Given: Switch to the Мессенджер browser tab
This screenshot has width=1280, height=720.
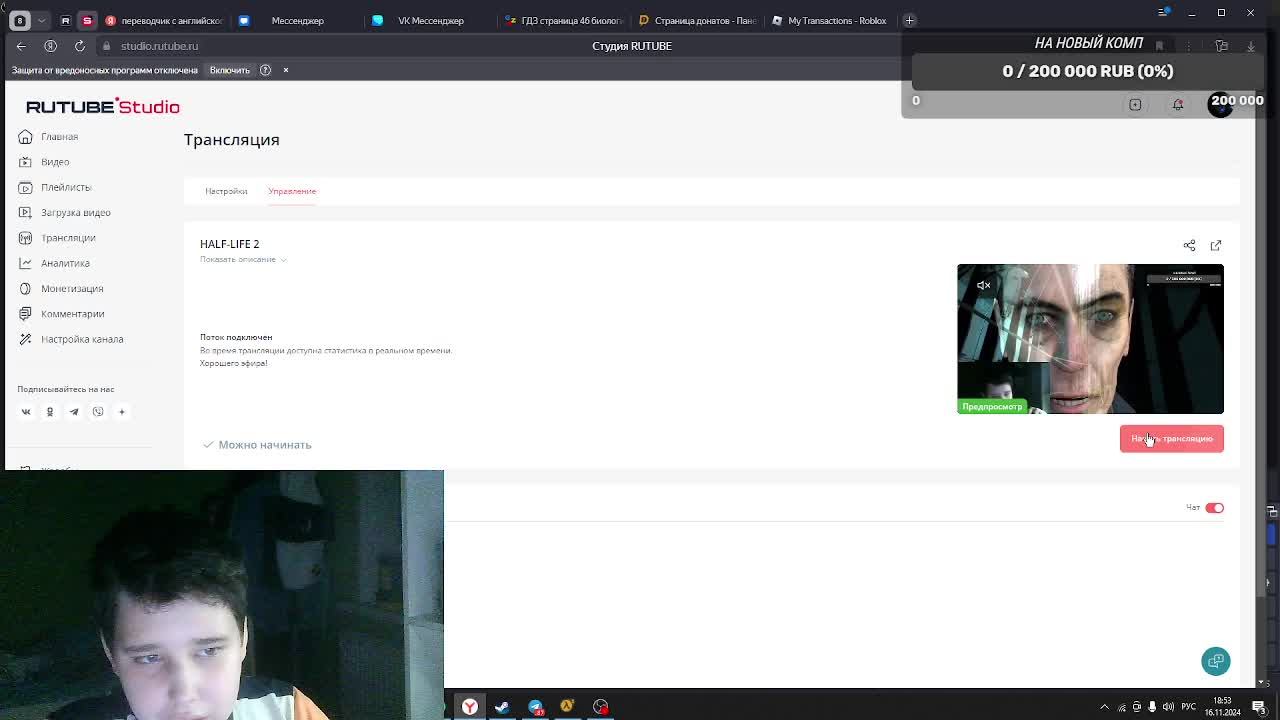Looking at the screenshot, I should tap(296, 20).
